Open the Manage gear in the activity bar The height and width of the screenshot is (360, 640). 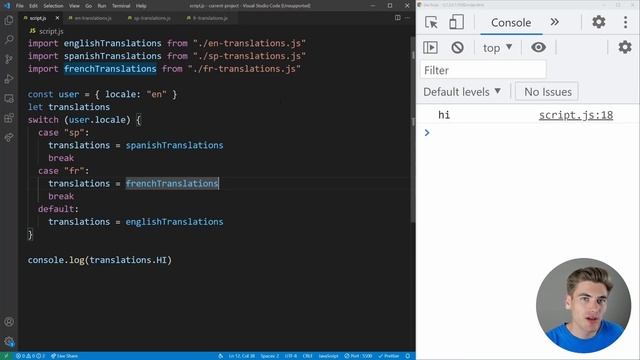[x=9, y=341]
